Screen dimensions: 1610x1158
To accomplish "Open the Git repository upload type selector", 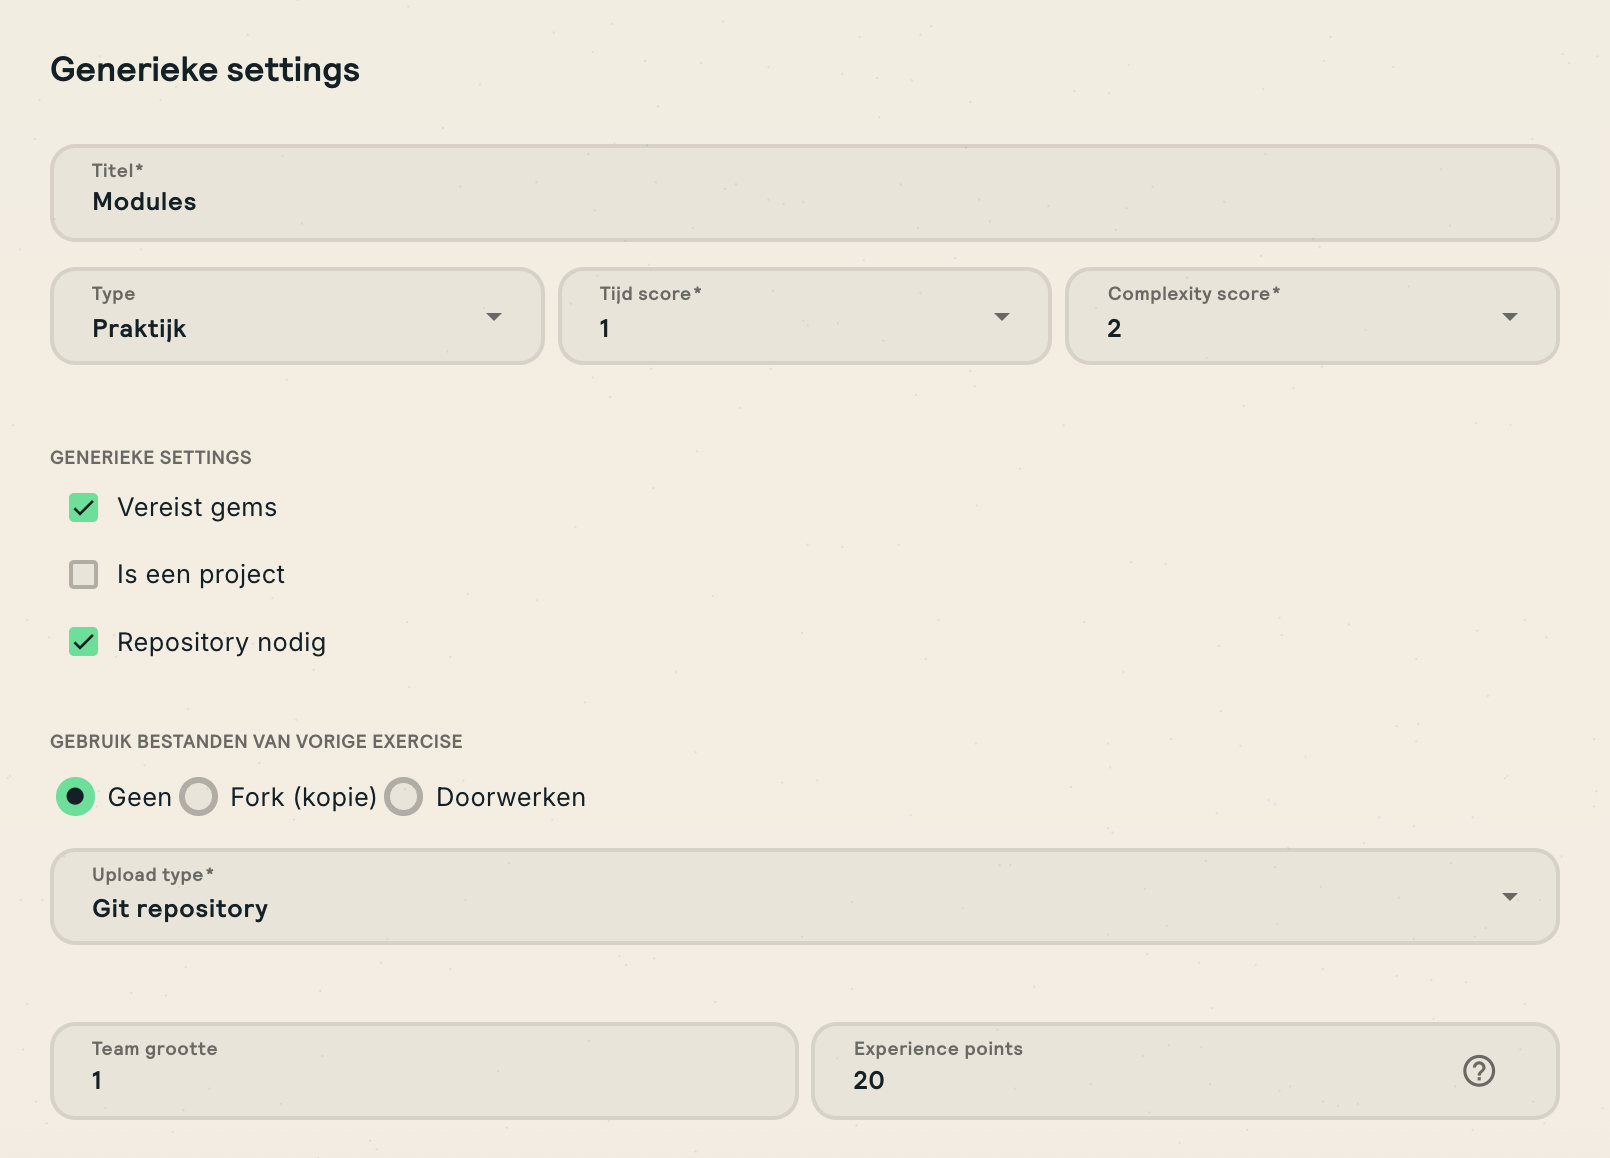I will [780, 897].
